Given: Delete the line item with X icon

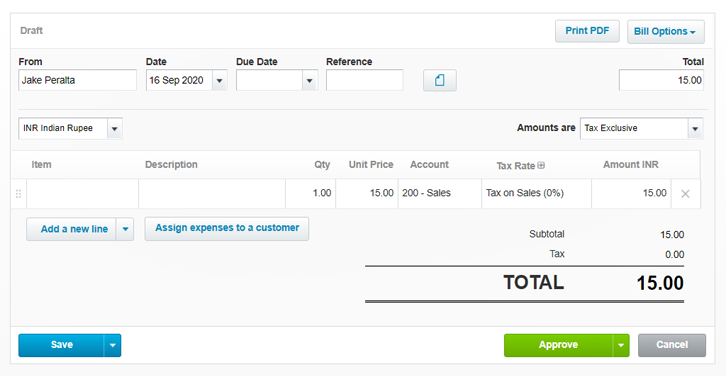Looking at the screenshot, I should [685, 194].
